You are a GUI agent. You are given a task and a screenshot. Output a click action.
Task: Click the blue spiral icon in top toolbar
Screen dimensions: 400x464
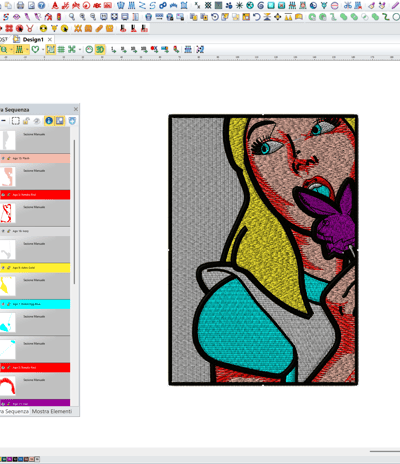pos(261,5)
